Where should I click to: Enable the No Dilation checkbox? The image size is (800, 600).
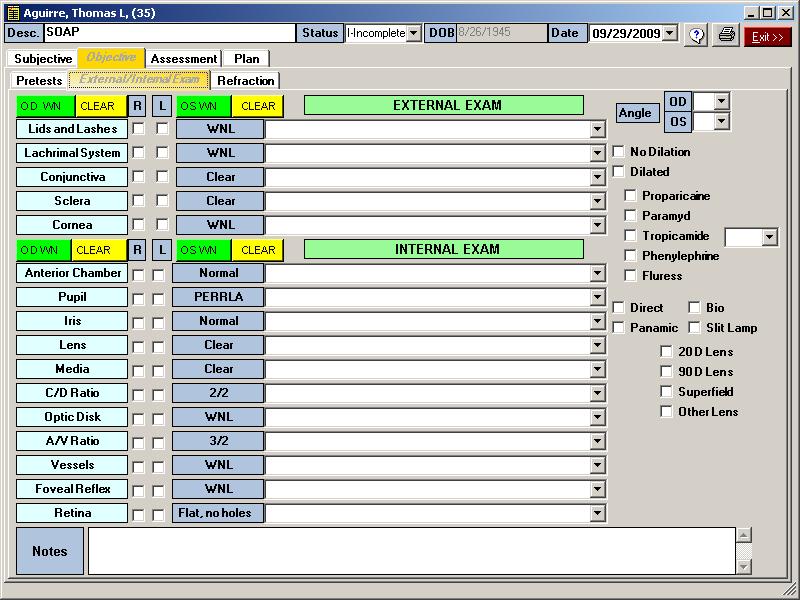[x=620, y=152]
